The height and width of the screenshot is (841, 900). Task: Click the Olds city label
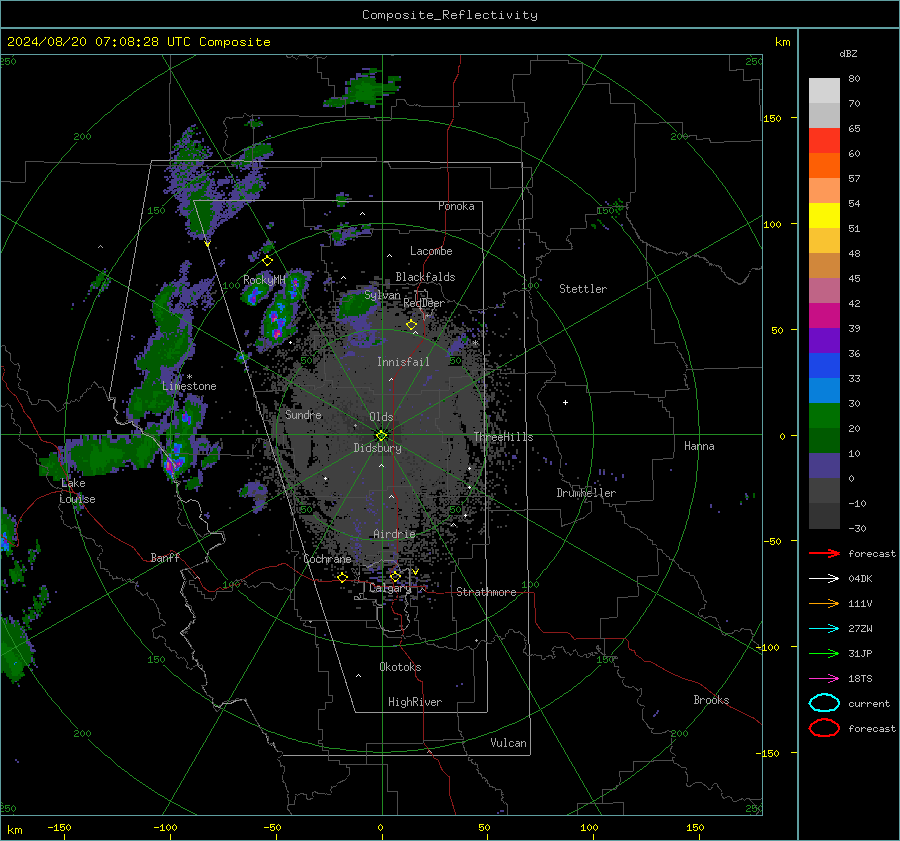click(381, 417)
